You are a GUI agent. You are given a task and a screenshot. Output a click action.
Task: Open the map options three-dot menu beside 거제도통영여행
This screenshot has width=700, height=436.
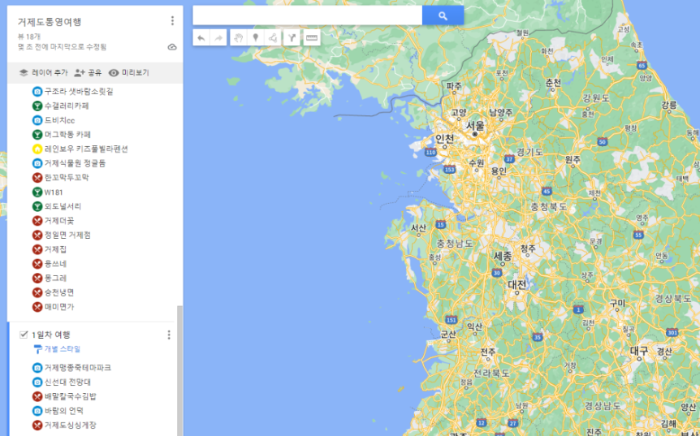click(x=172, y=21)
